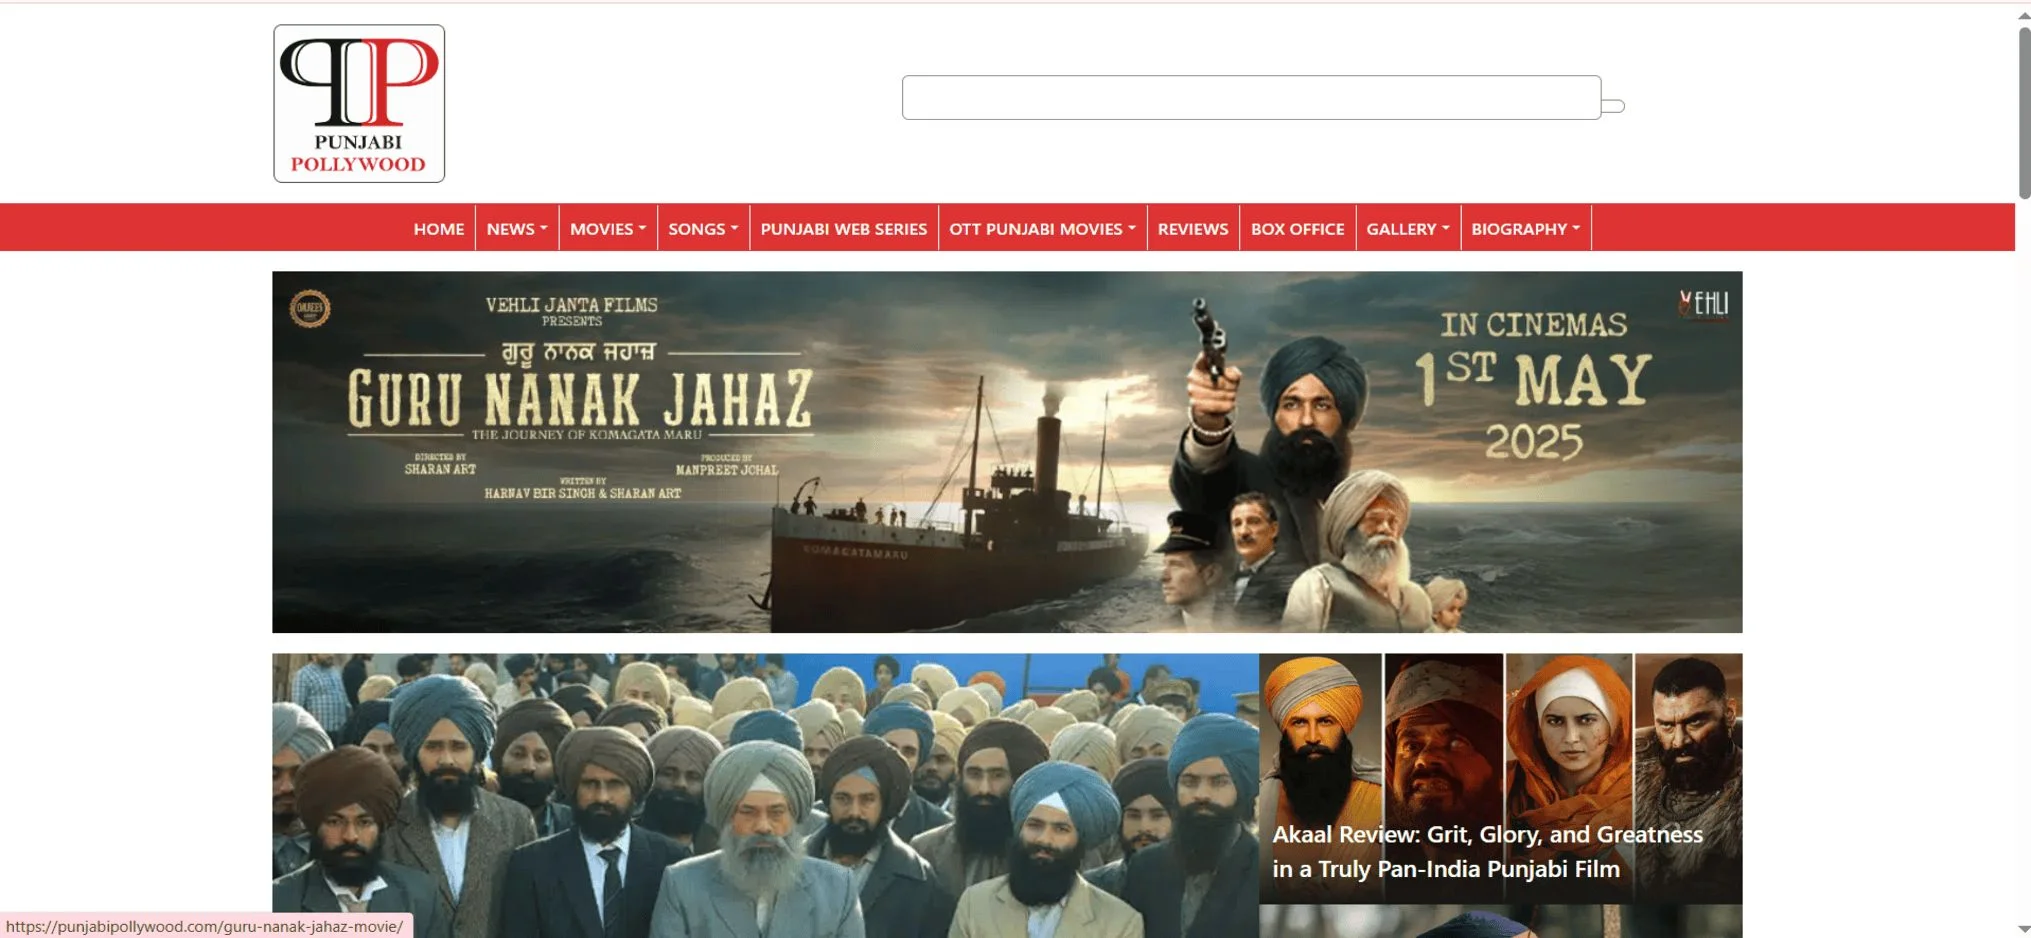Expand the GALLERY dropdown
Screen dimensions: 2031x938
coord(1408,228)
